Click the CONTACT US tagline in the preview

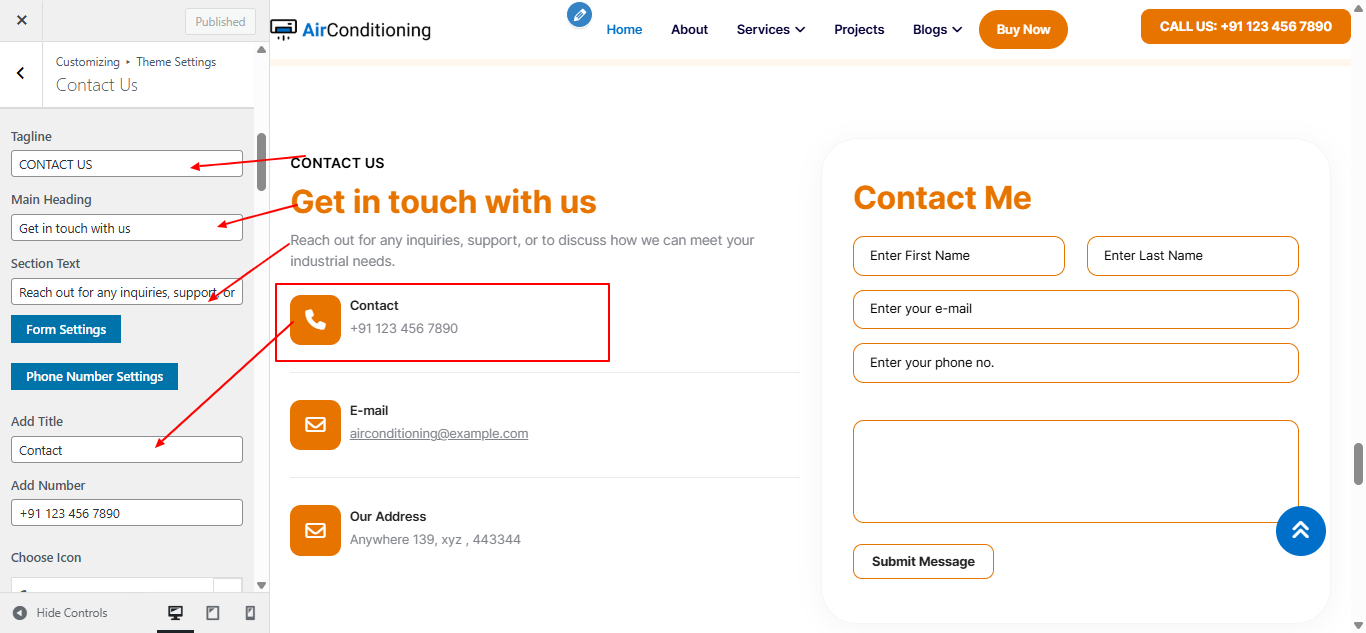pyautogui.click(x=337, y=163)
